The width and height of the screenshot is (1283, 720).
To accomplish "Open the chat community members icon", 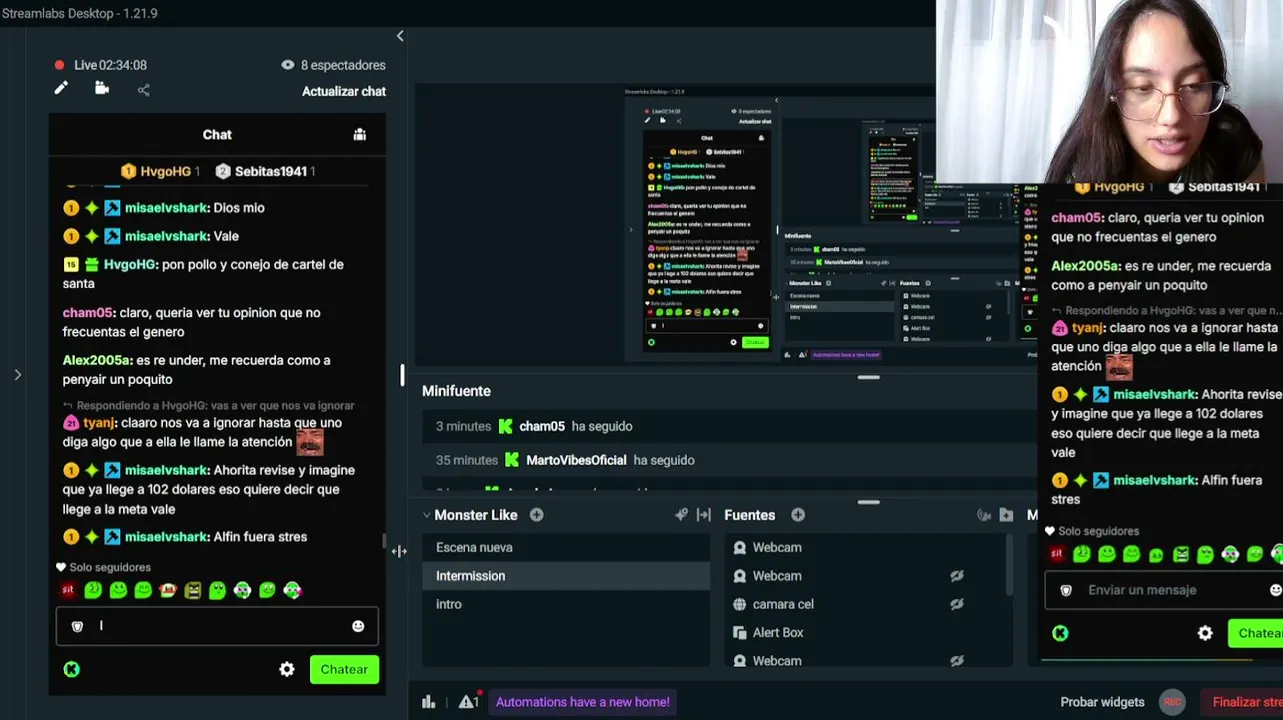I will coord(360,135).
